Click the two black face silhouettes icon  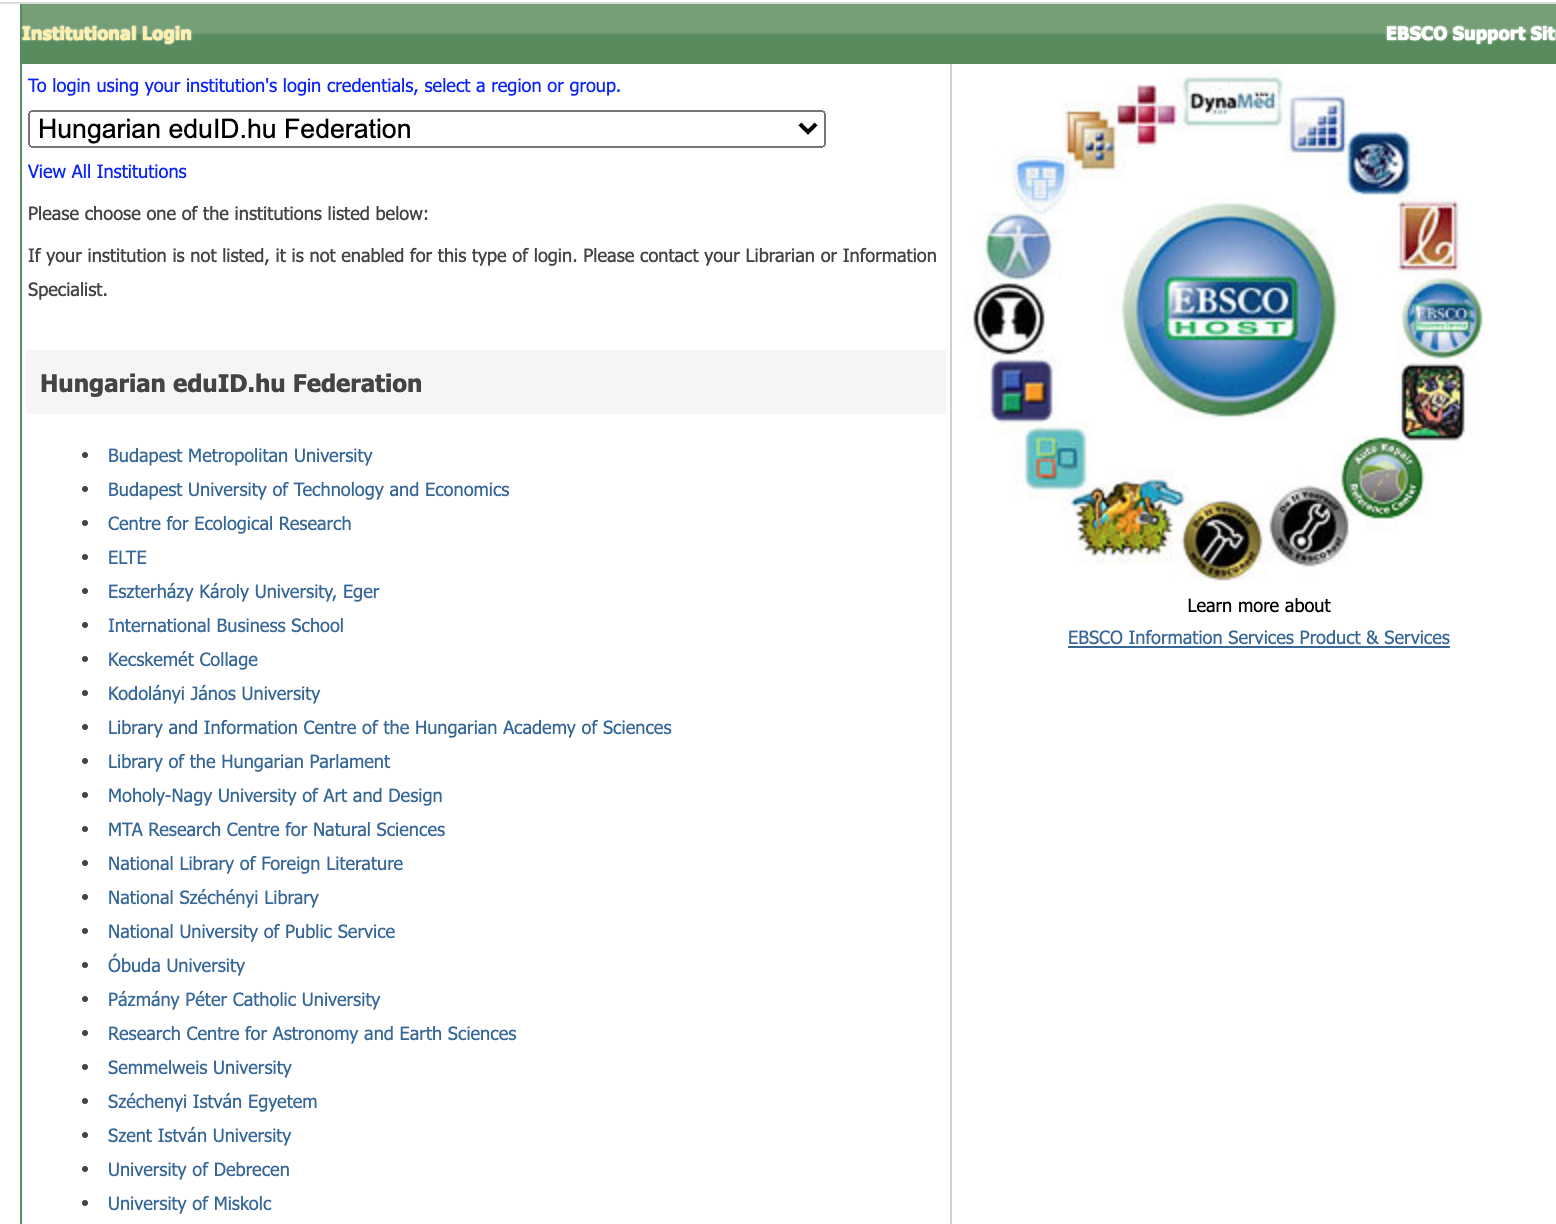[1009, 319]
